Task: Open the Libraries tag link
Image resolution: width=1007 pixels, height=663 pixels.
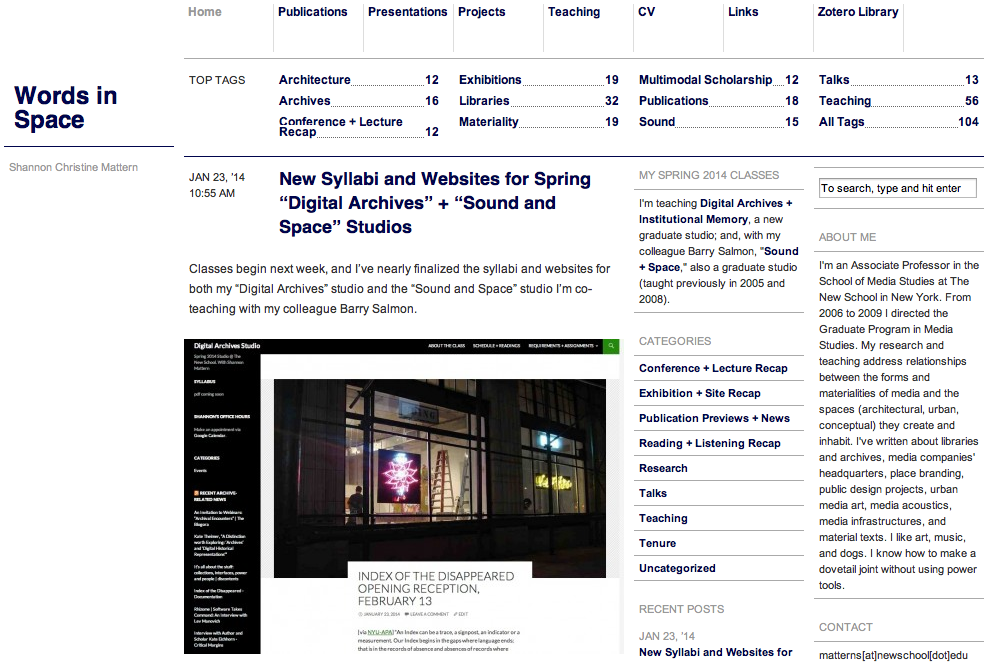Action: click(484, 101)
